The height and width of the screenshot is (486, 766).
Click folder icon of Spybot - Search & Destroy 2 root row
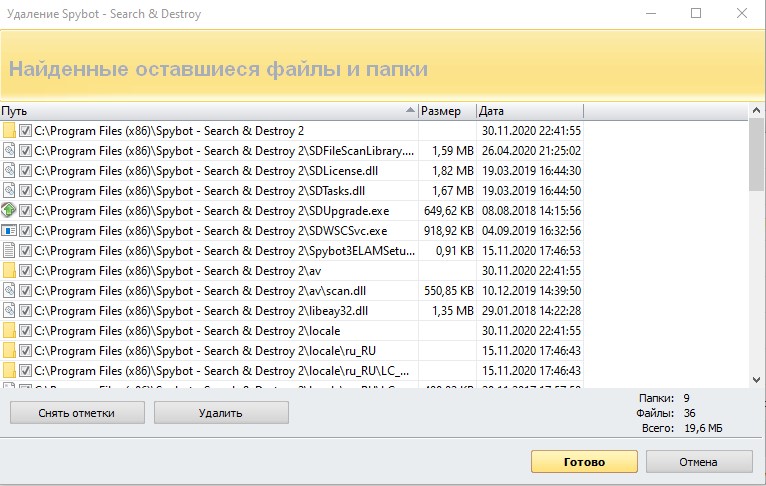pos(9,131)
